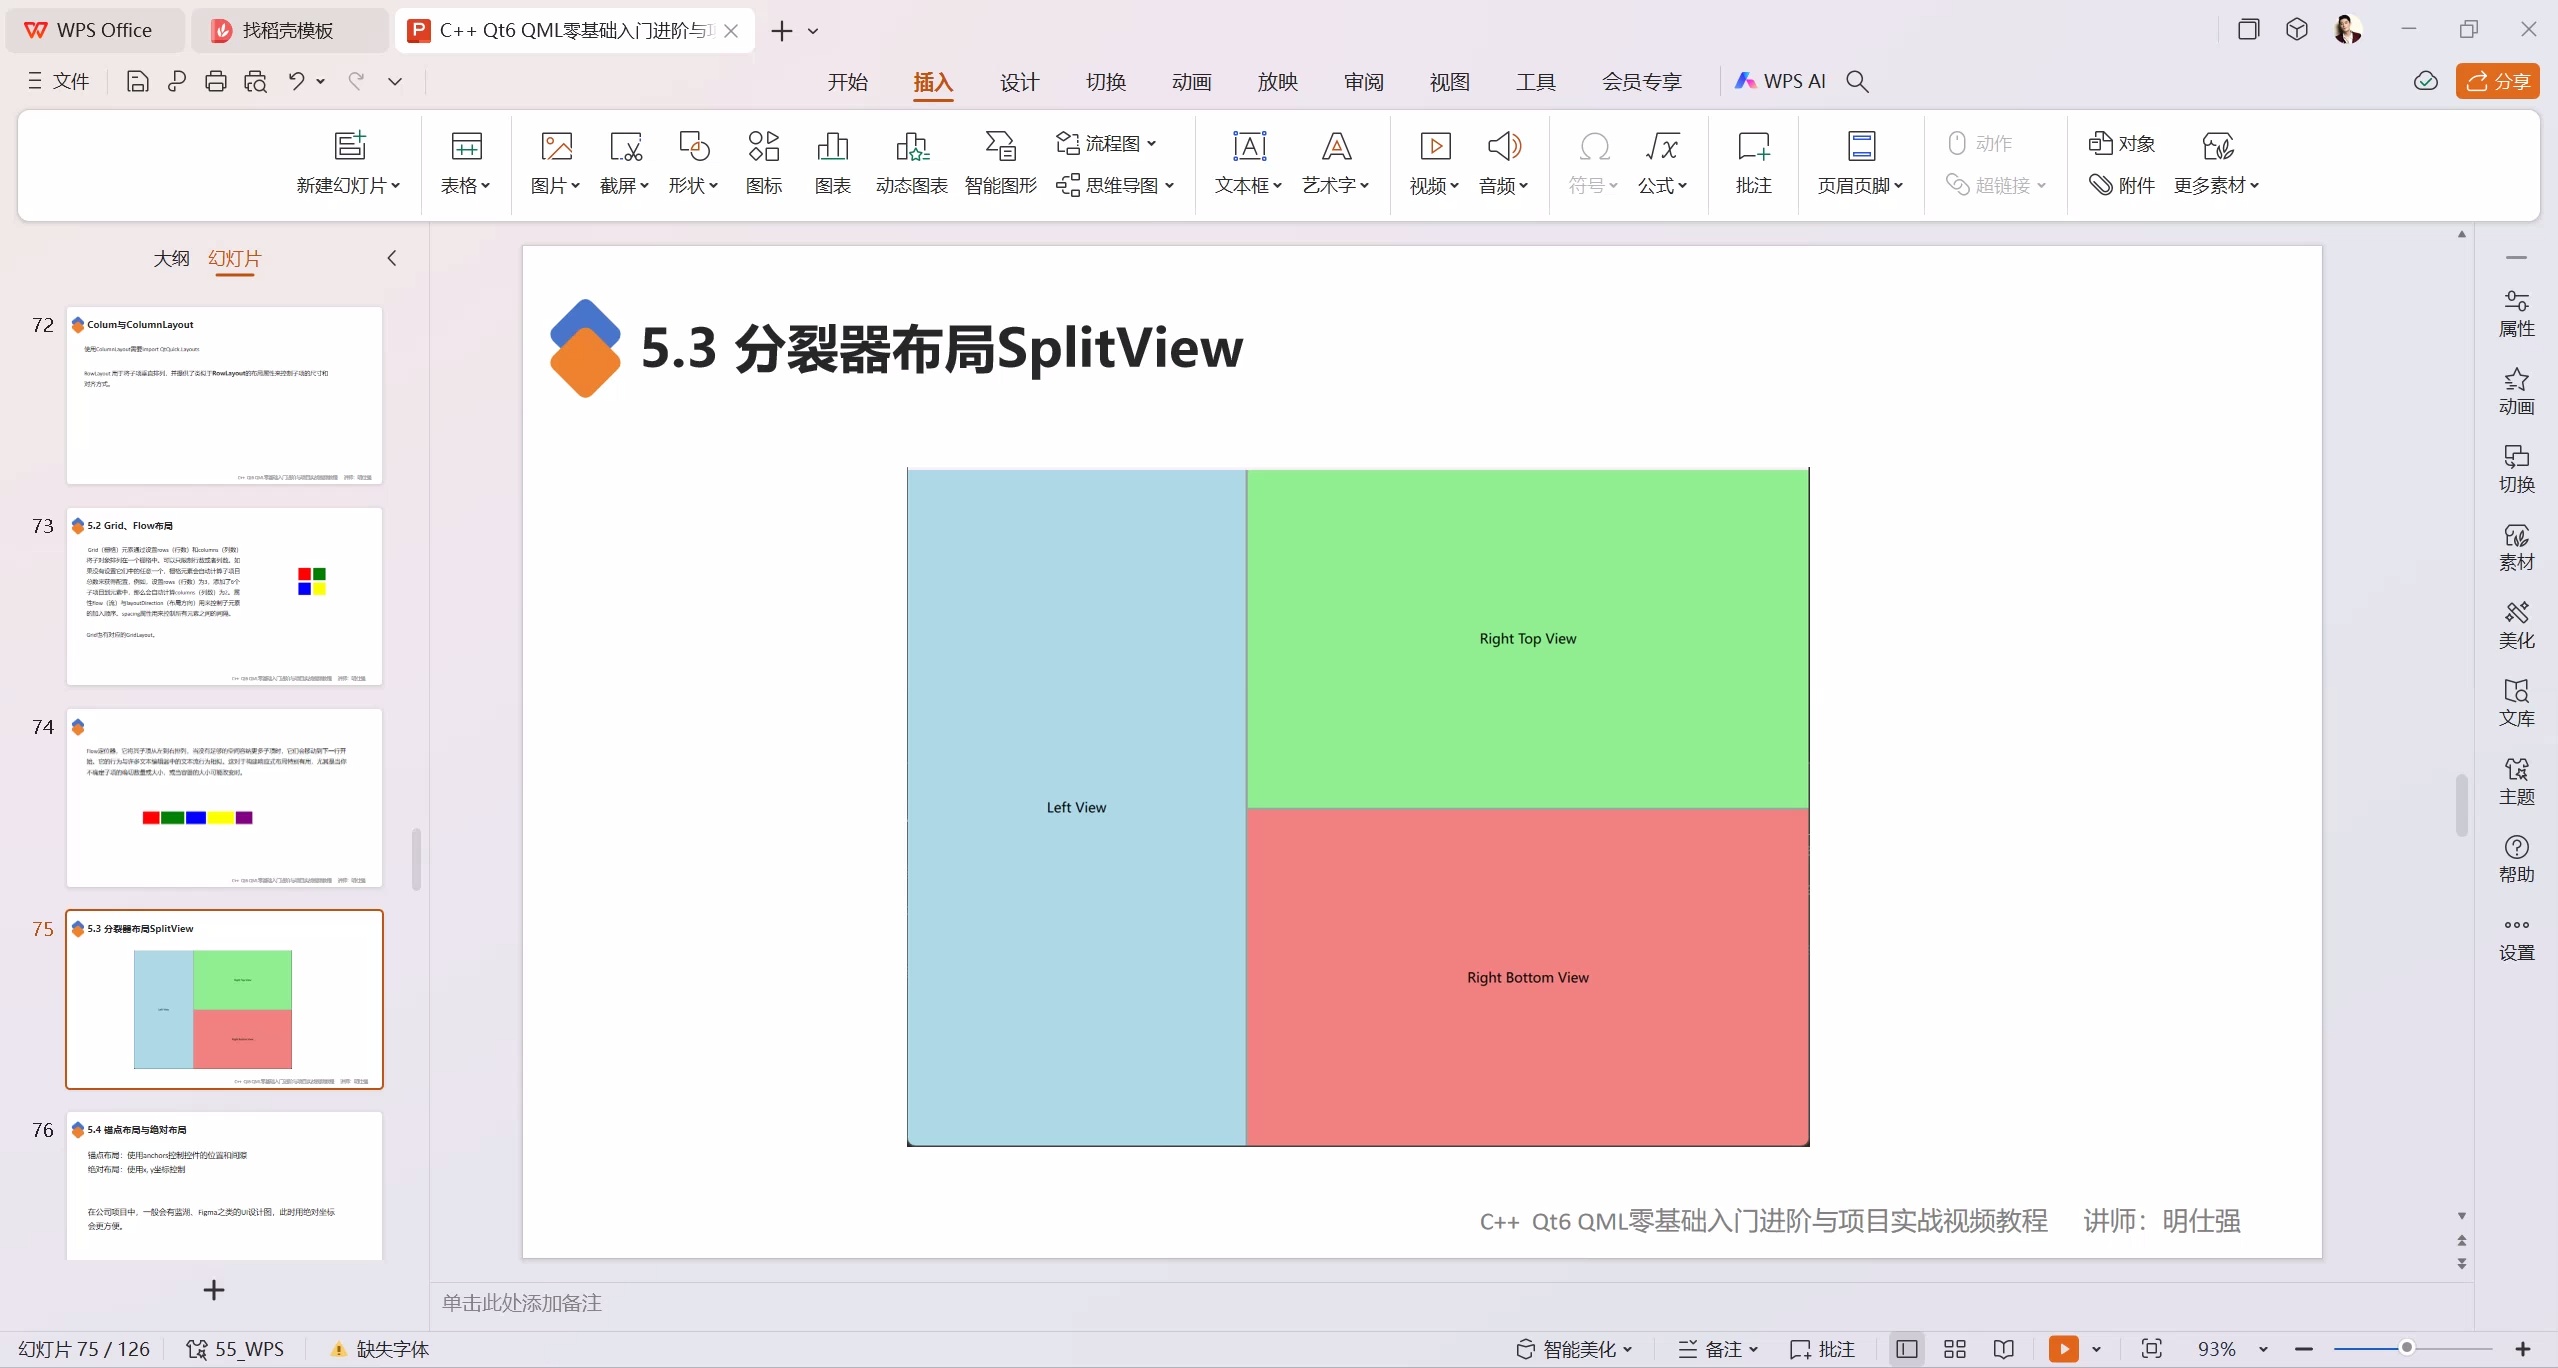2558x1368 pixels.
Task: Toggle reading view in the status bar
Action: pyautogui.click(x=2004, y=1348)
